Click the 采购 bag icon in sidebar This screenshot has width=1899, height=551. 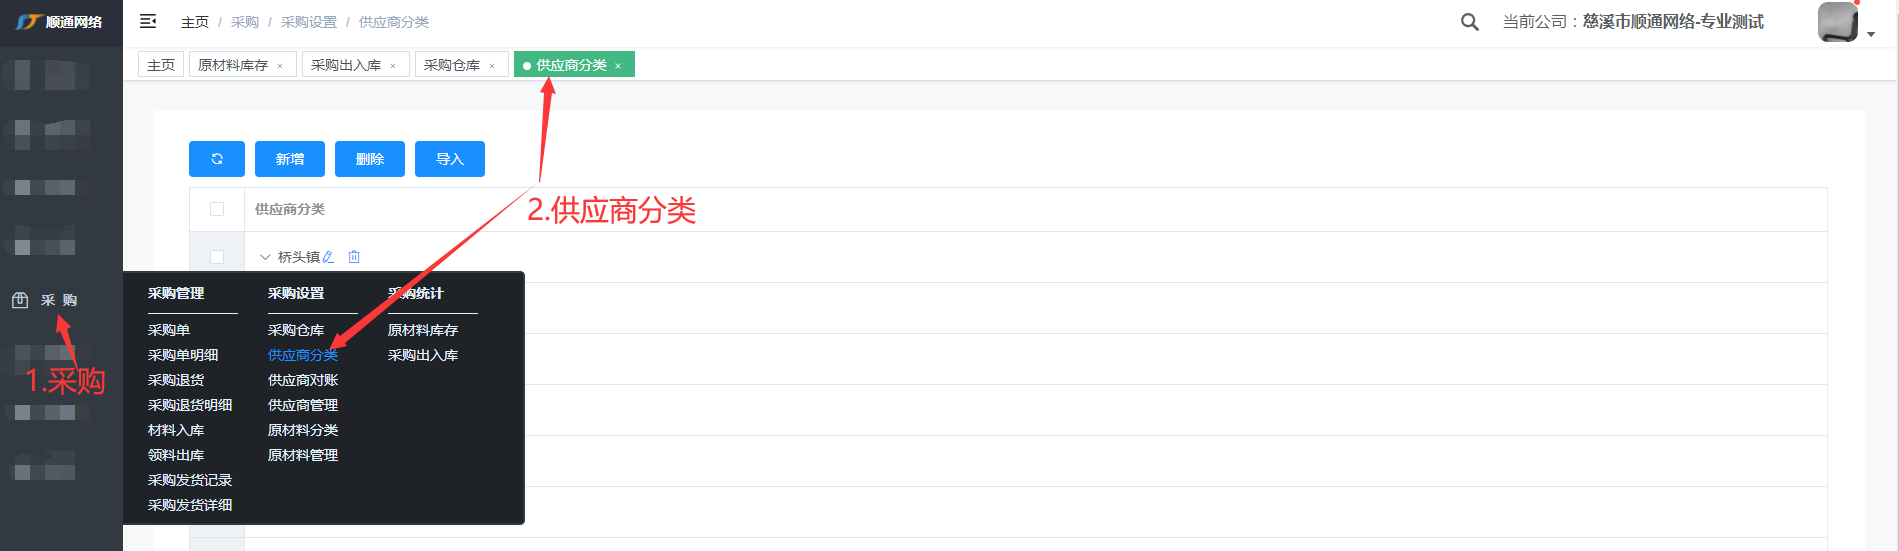click(20, 300)
